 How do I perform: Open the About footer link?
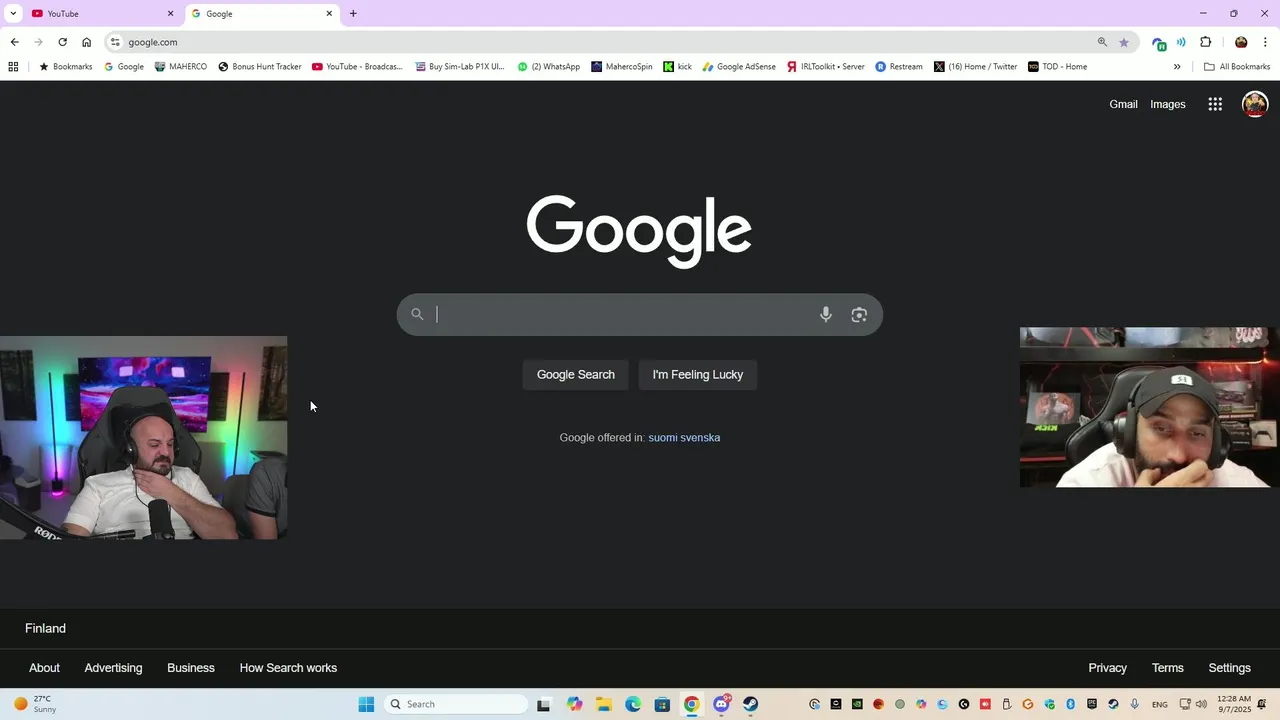click(x=44, y=668)
